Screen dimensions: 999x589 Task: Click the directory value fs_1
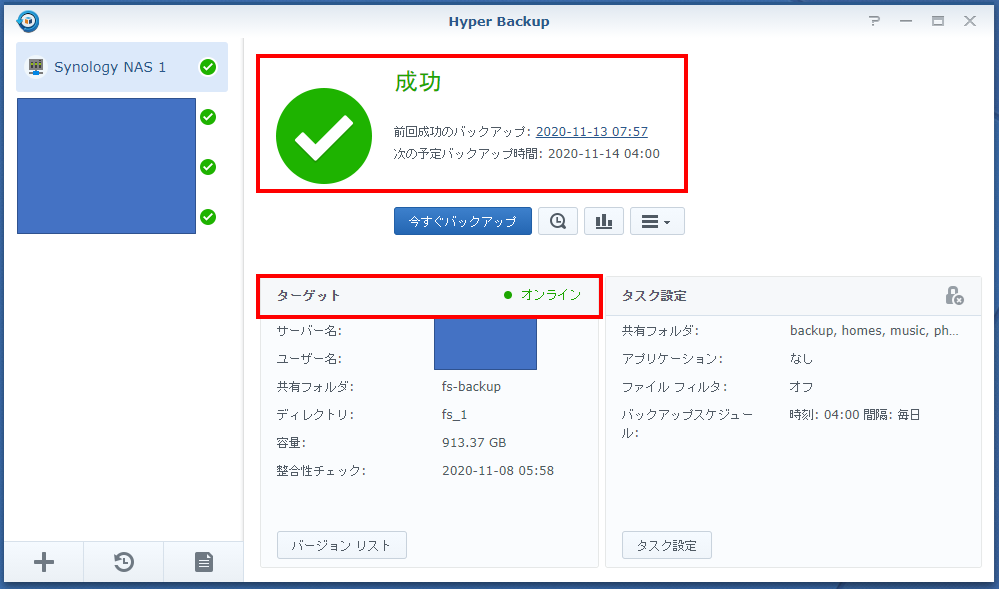(454, 415)
